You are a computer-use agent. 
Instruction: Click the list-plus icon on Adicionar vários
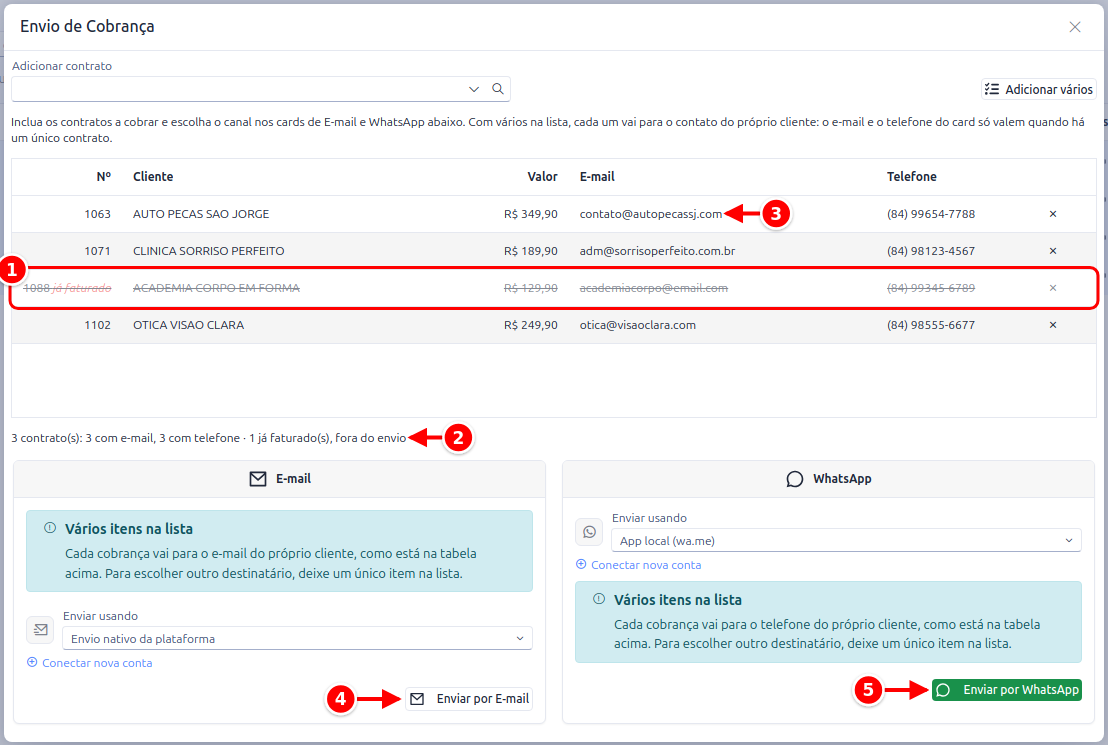pyautogui.click(x=992, y=89)
